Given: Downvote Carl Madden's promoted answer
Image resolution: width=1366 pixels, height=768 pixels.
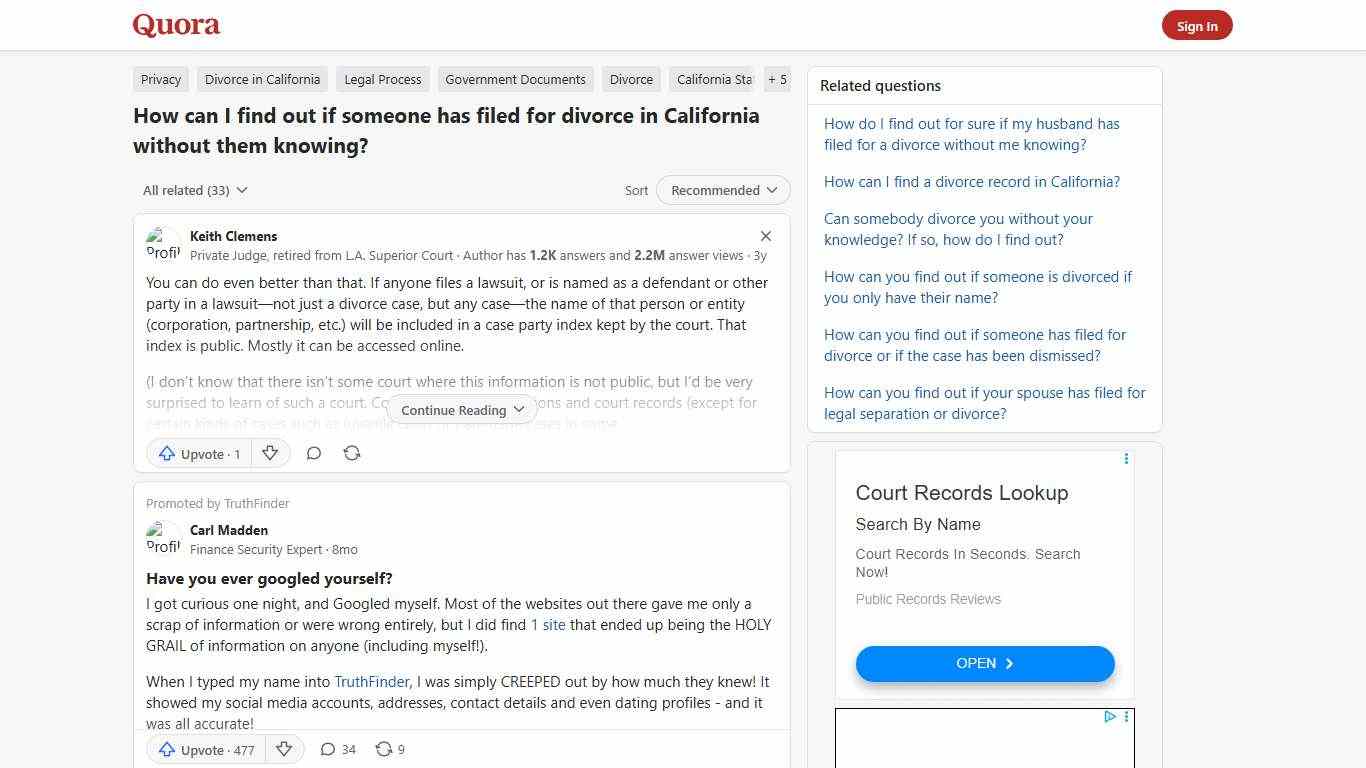Looking at the screenshot, I should click(284, 749).
